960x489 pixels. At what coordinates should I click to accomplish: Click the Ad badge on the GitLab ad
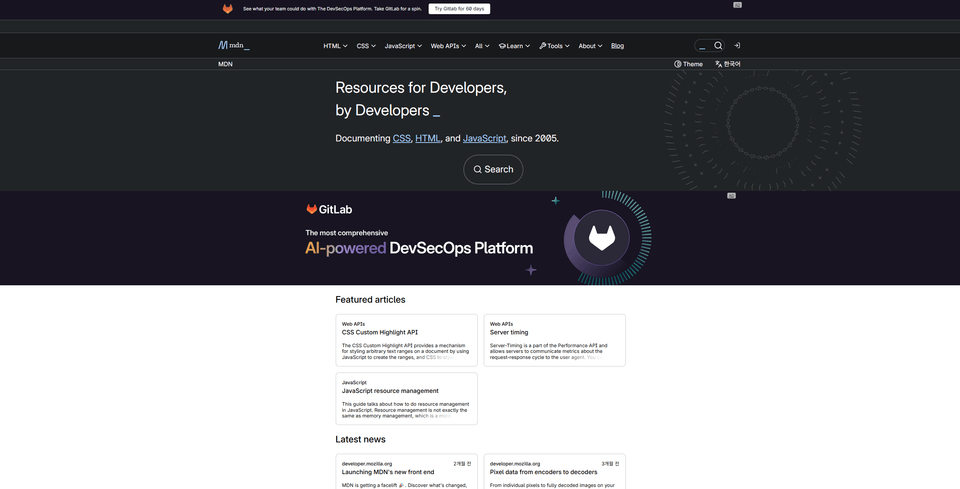tap(731, 196)
